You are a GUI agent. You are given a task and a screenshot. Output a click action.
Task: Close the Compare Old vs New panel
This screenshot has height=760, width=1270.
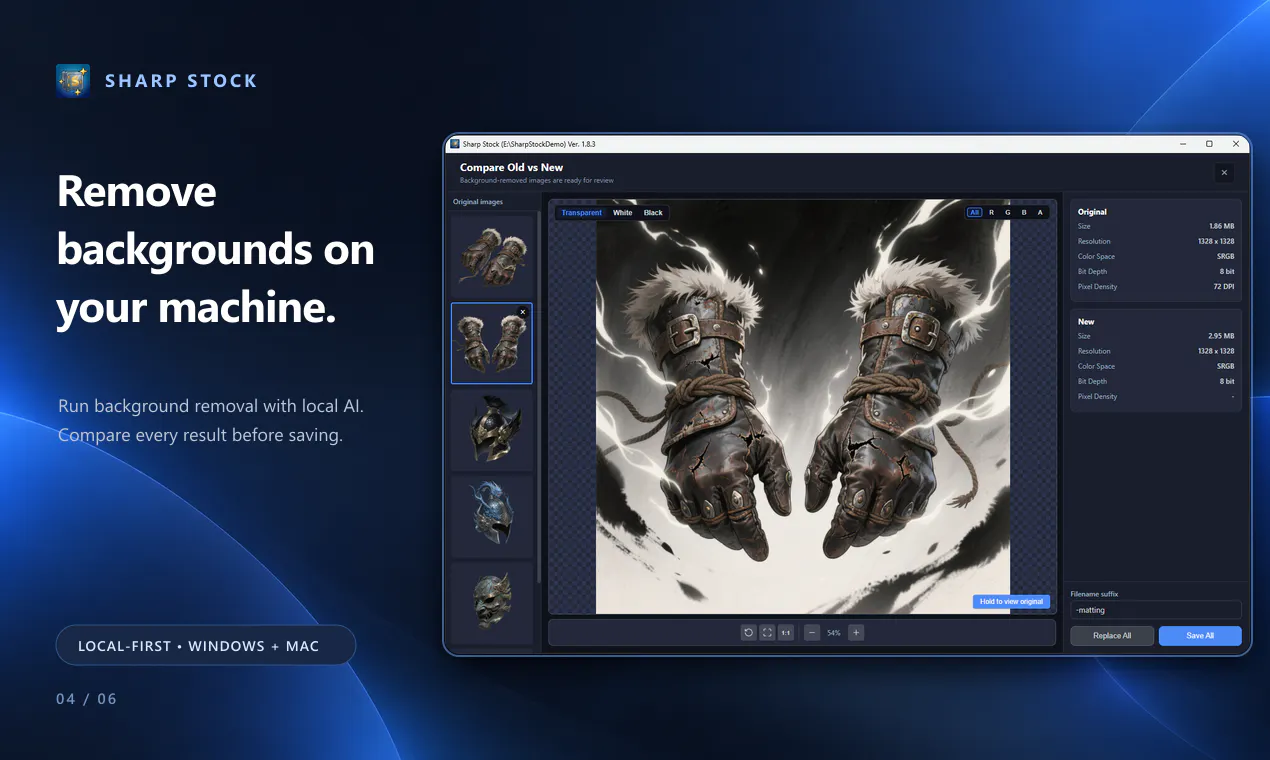[x=1224, y=172]
